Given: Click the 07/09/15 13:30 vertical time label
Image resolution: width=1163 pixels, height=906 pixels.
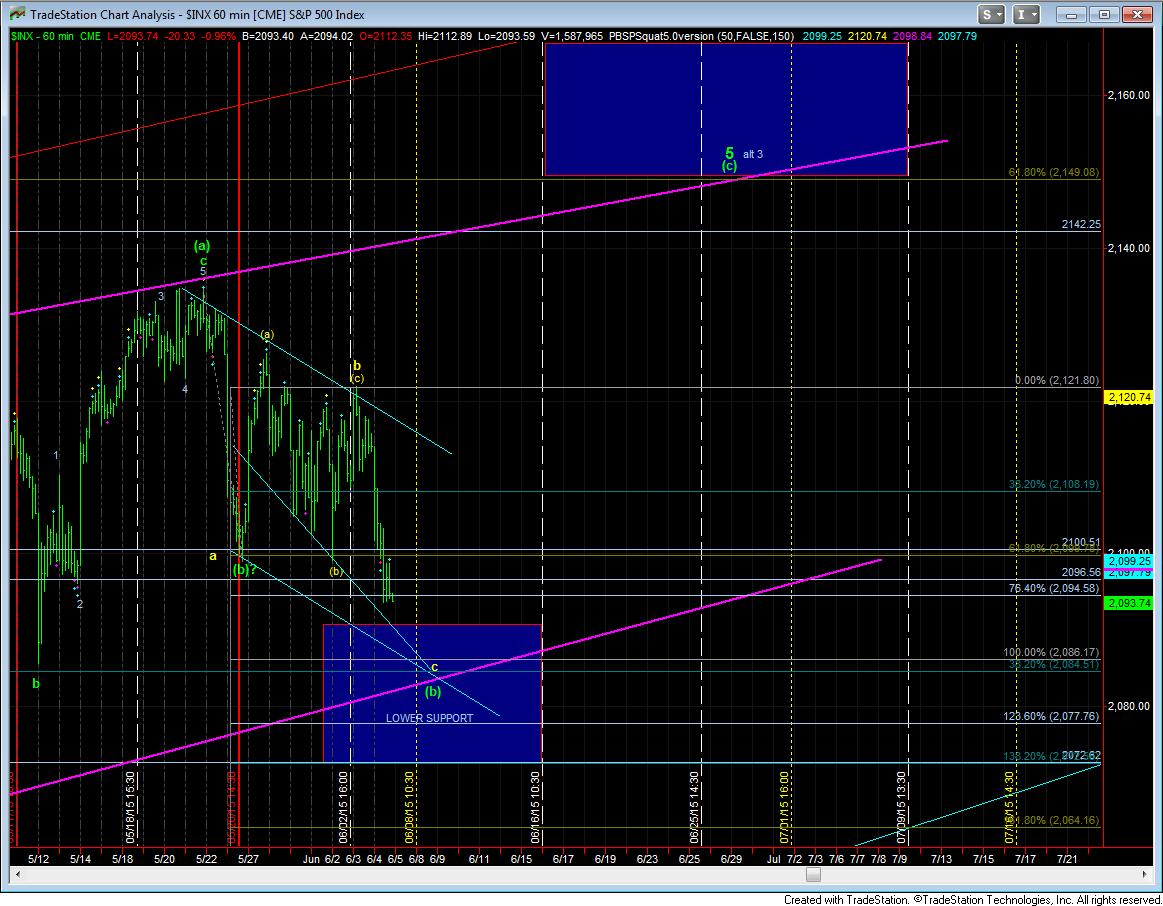Looking at the screenshot, I should click(x=902, y=807).
